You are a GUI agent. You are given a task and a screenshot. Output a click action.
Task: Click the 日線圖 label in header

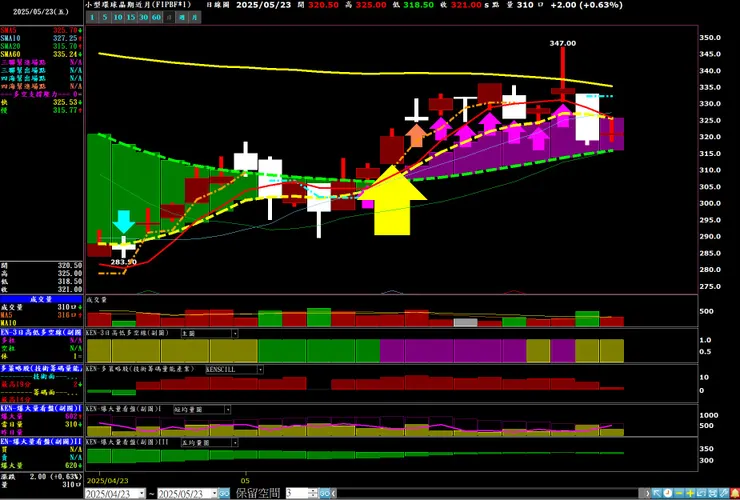[x=217, y=5]
